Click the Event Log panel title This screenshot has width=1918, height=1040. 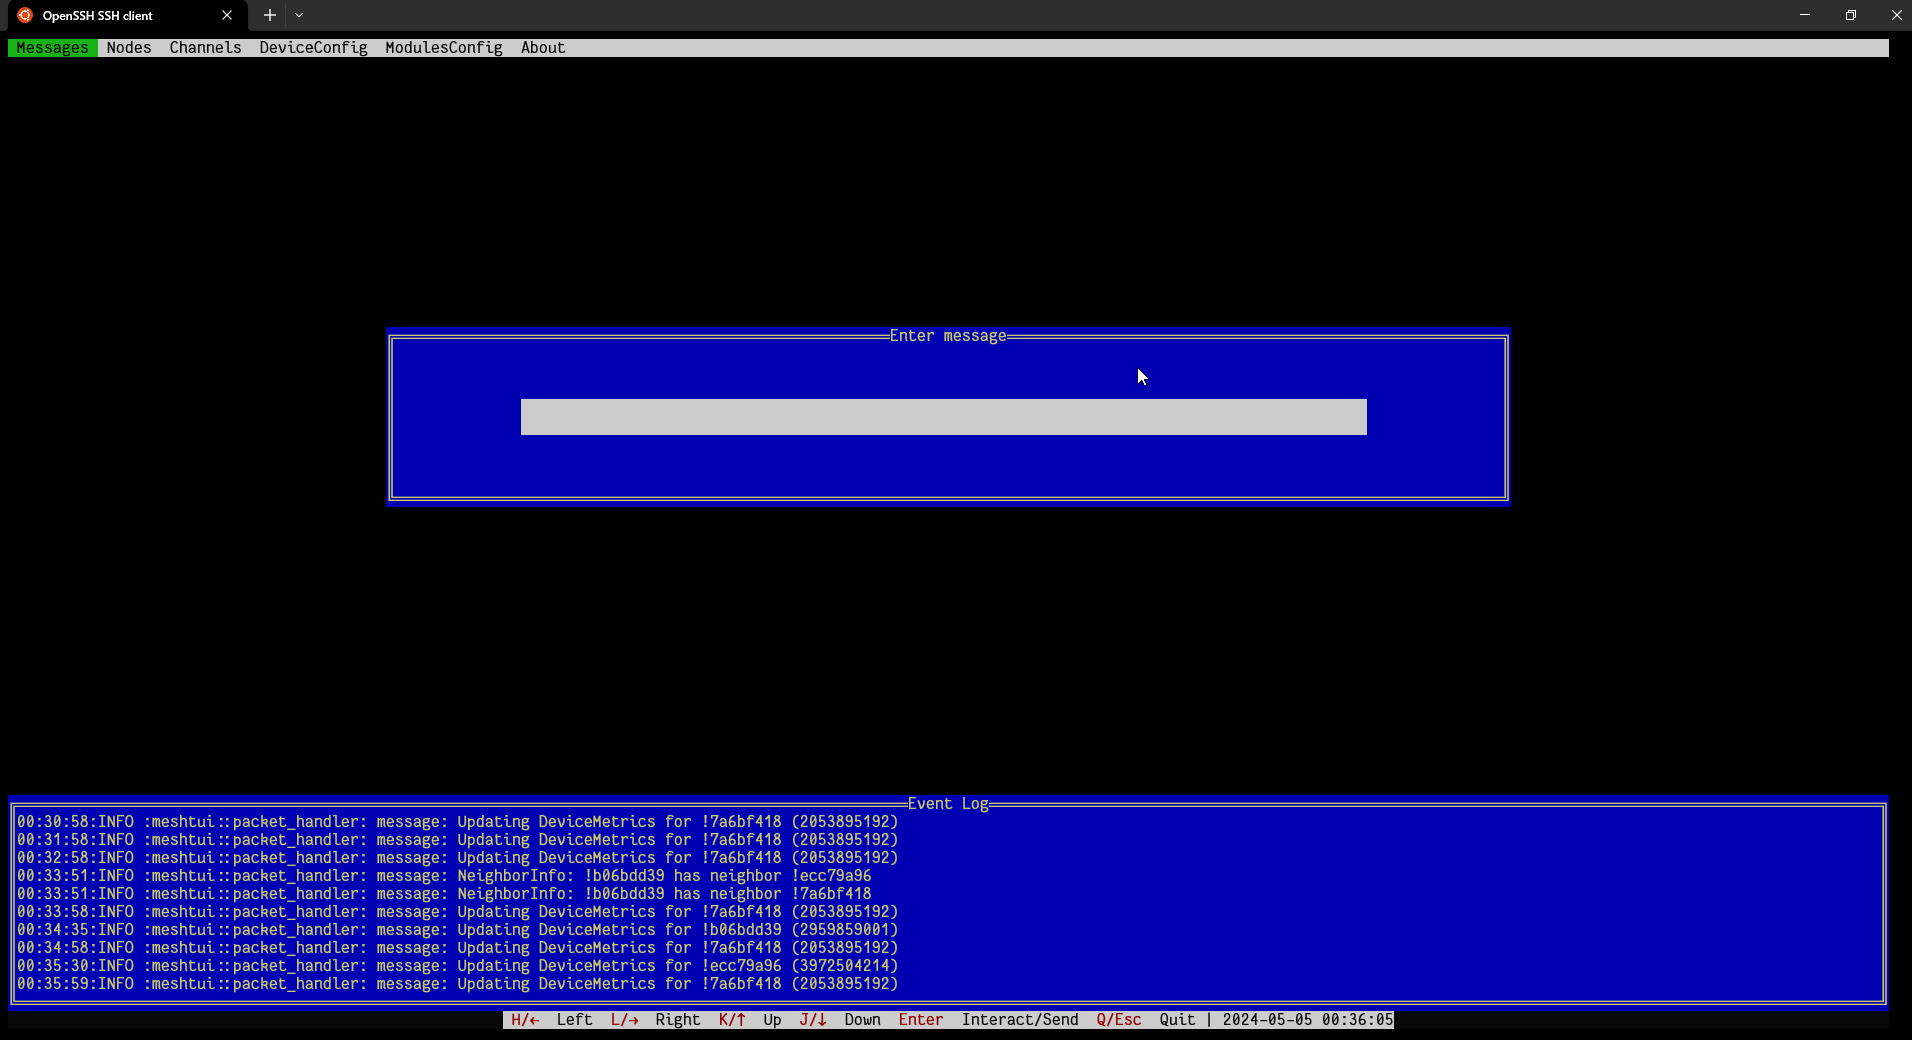[x=948, y=804]
